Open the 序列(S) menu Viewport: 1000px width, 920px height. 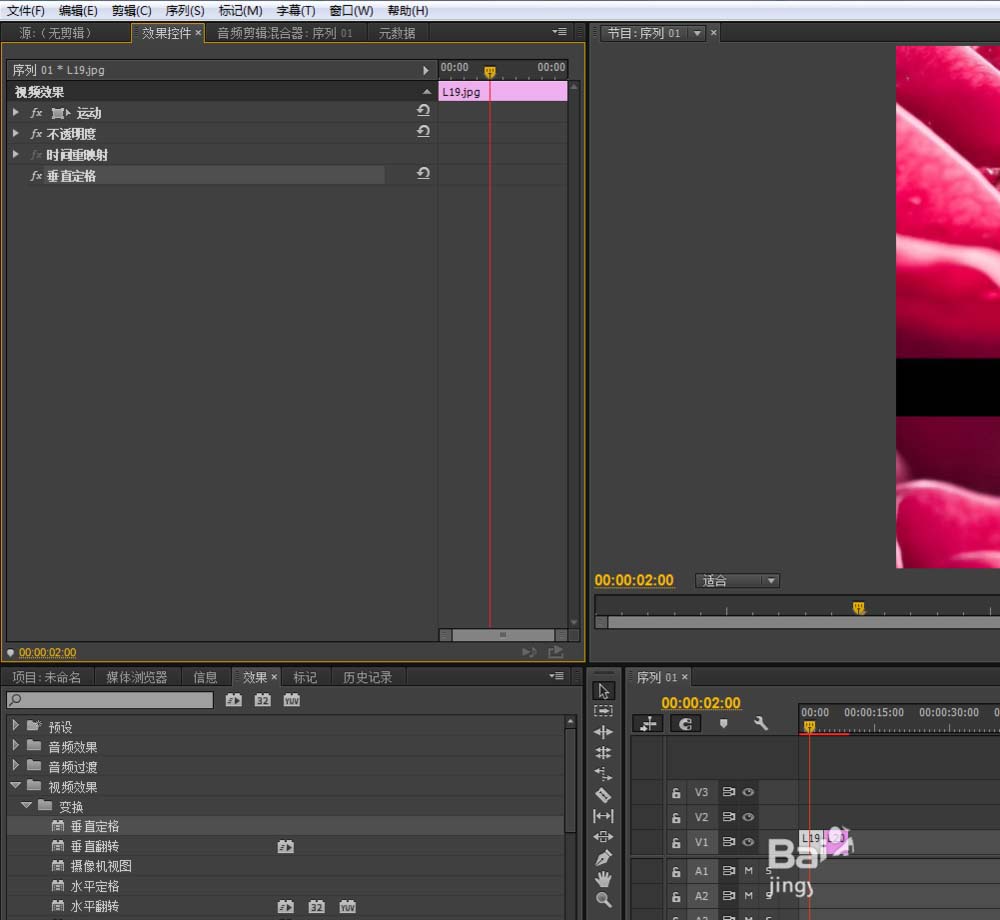click(x=184, y=11)
